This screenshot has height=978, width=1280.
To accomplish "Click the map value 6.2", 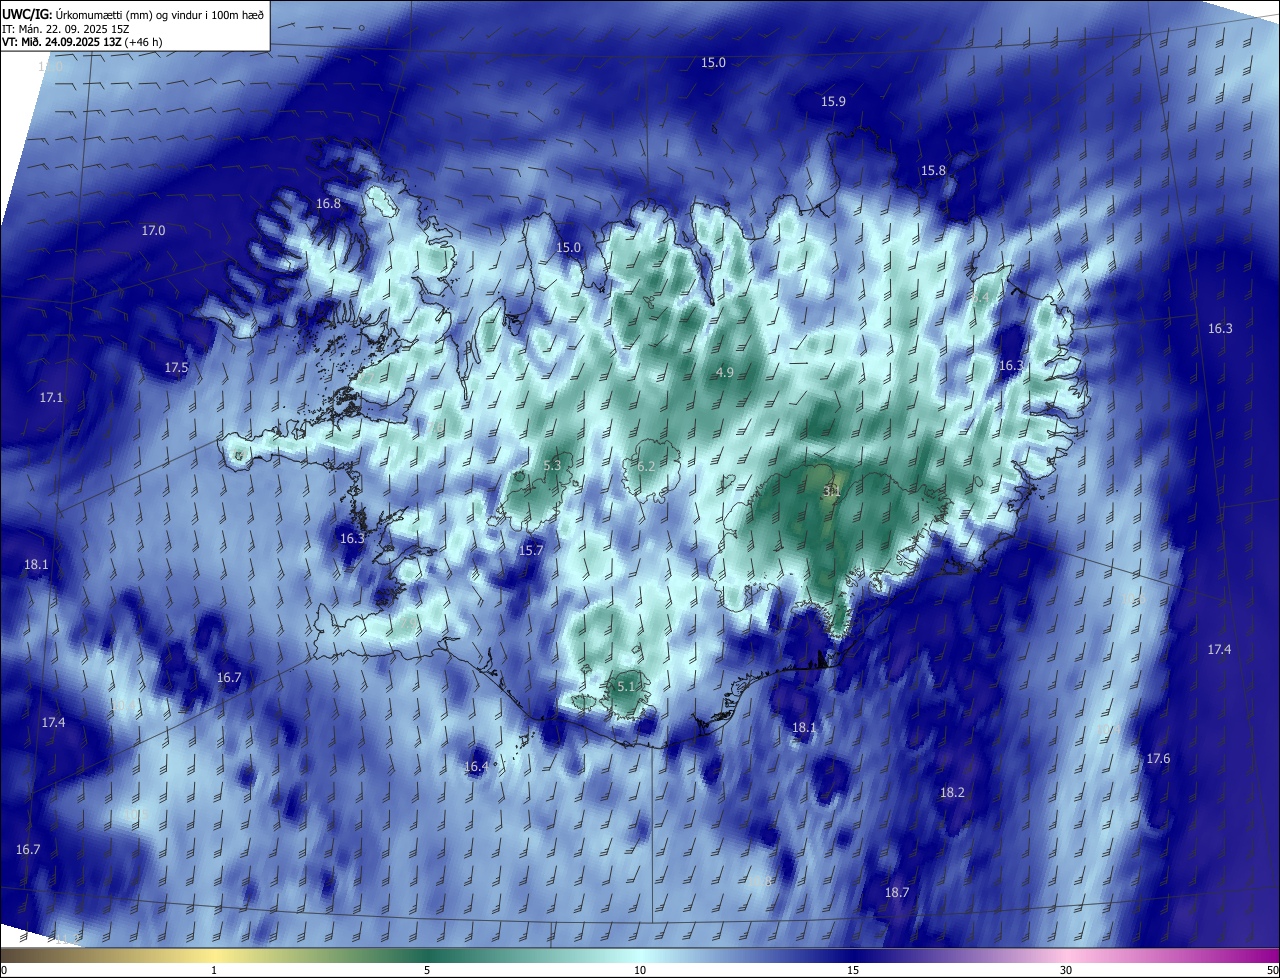I will click(646, 466).
